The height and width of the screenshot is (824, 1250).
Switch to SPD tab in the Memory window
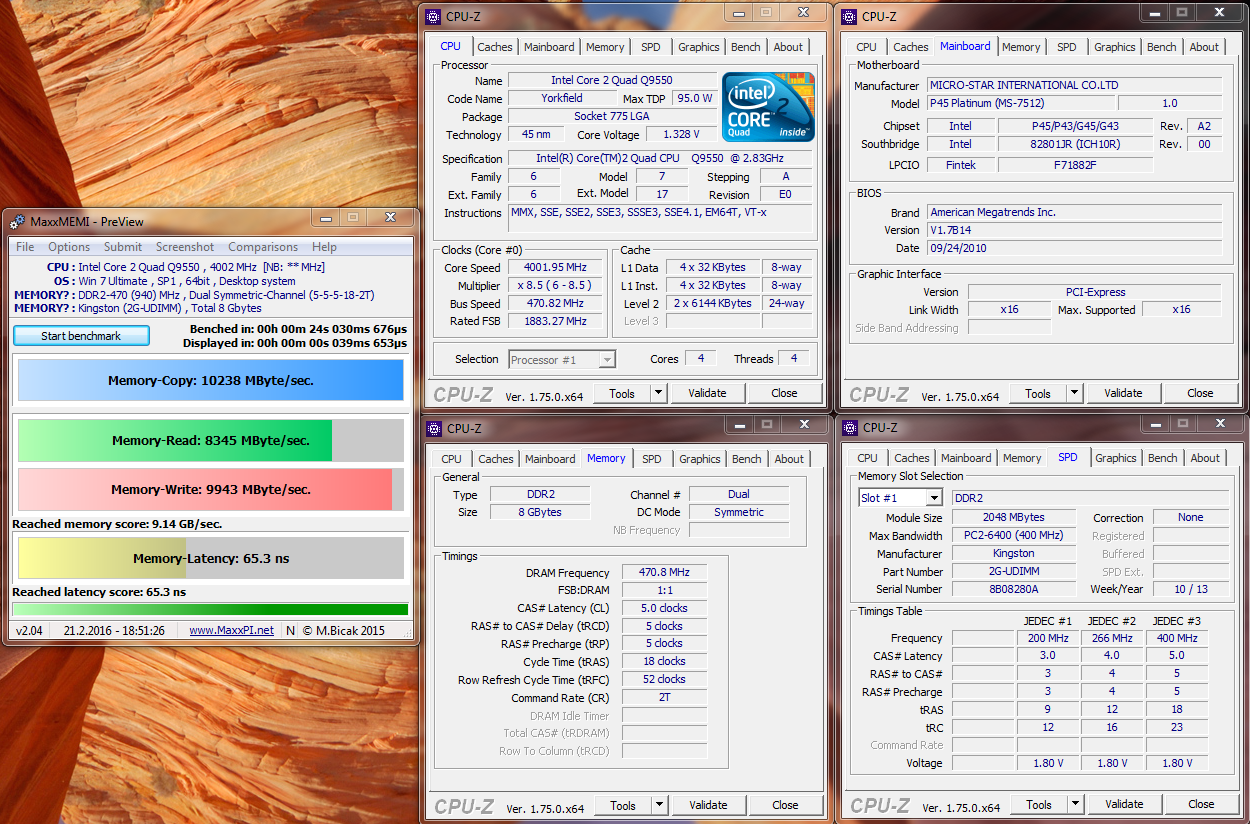652,459
